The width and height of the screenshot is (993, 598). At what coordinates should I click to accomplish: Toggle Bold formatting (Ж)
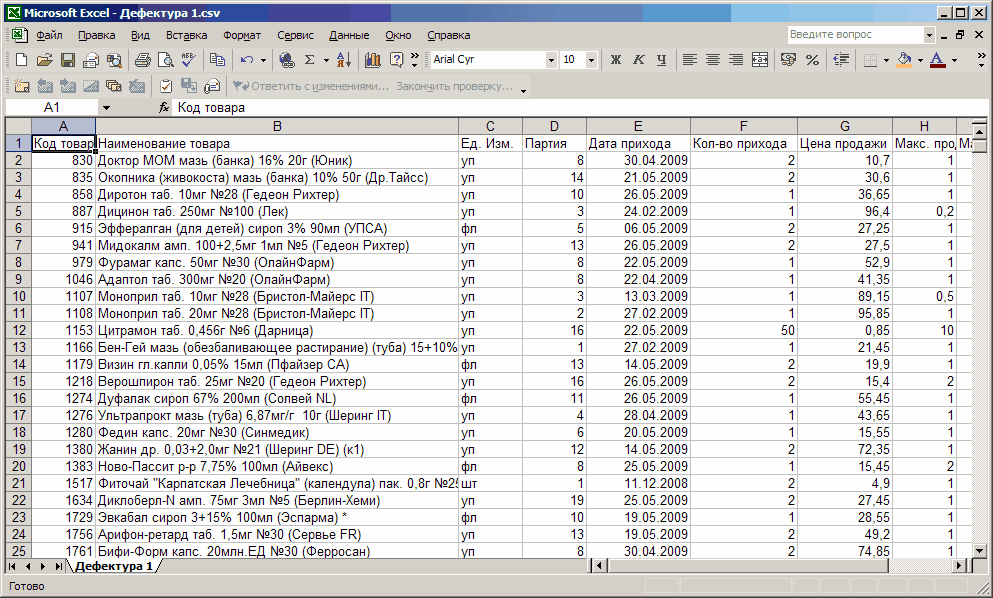(x=616, y=60)
